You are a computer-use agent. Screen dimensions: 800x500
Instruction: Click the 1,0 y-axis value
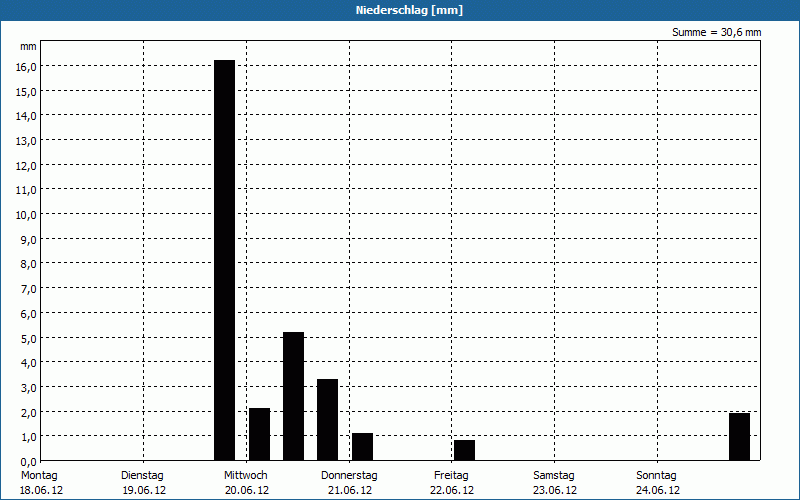coord(29,437)
